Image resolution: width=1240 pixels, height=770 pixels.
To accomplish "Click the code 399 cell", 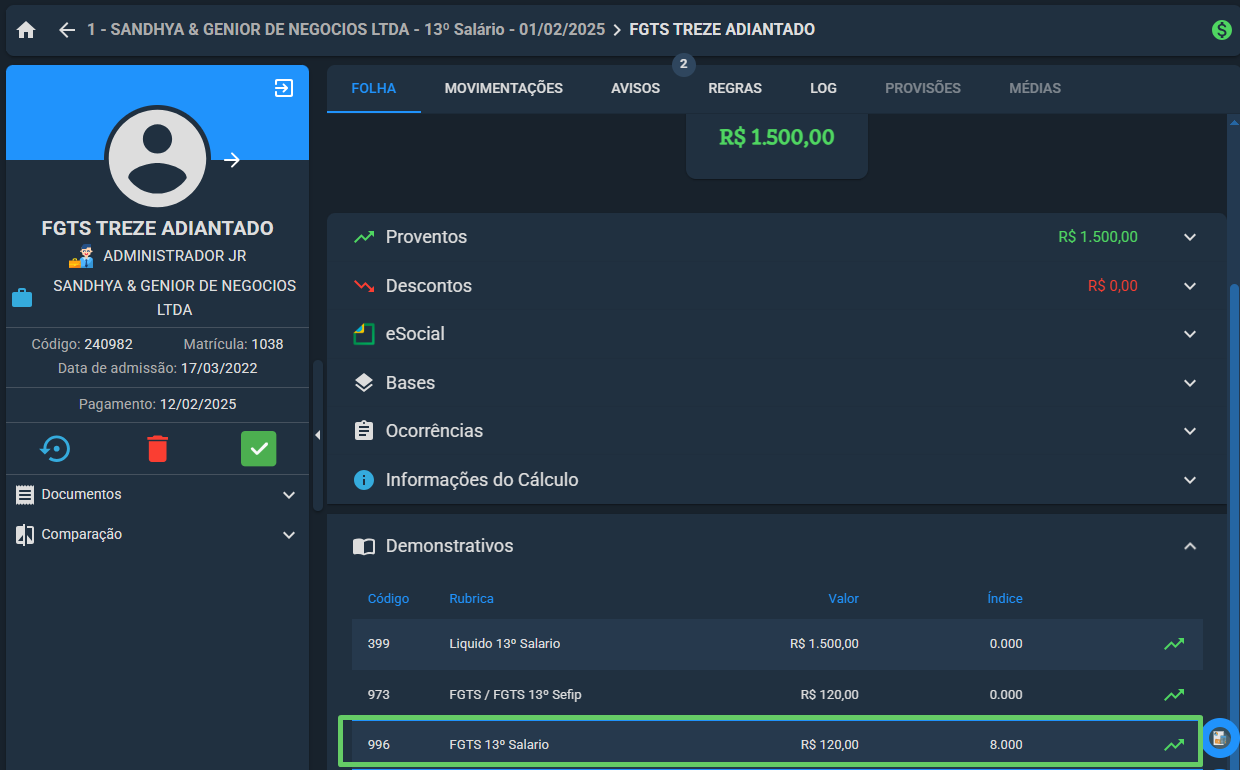I will 379,644.
